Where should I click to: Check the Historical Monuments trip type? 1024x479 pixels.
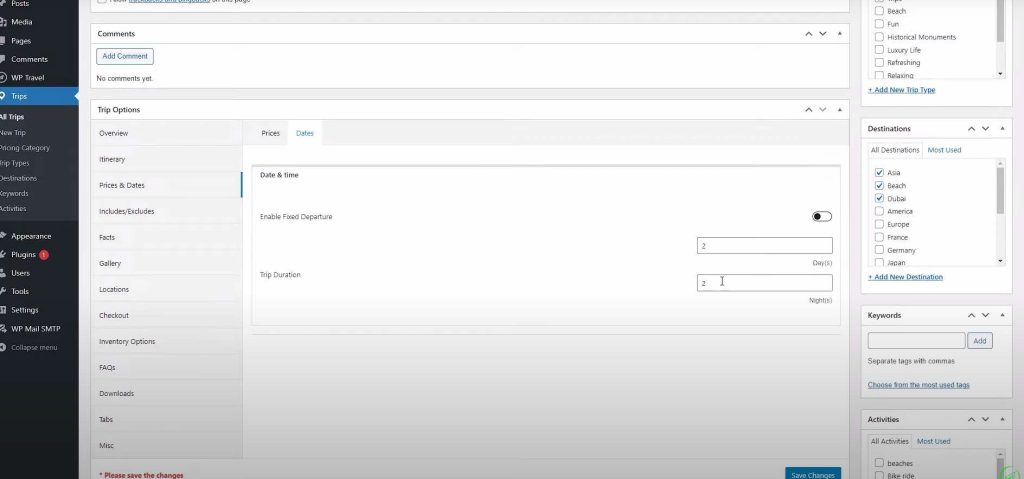[879, 37]
